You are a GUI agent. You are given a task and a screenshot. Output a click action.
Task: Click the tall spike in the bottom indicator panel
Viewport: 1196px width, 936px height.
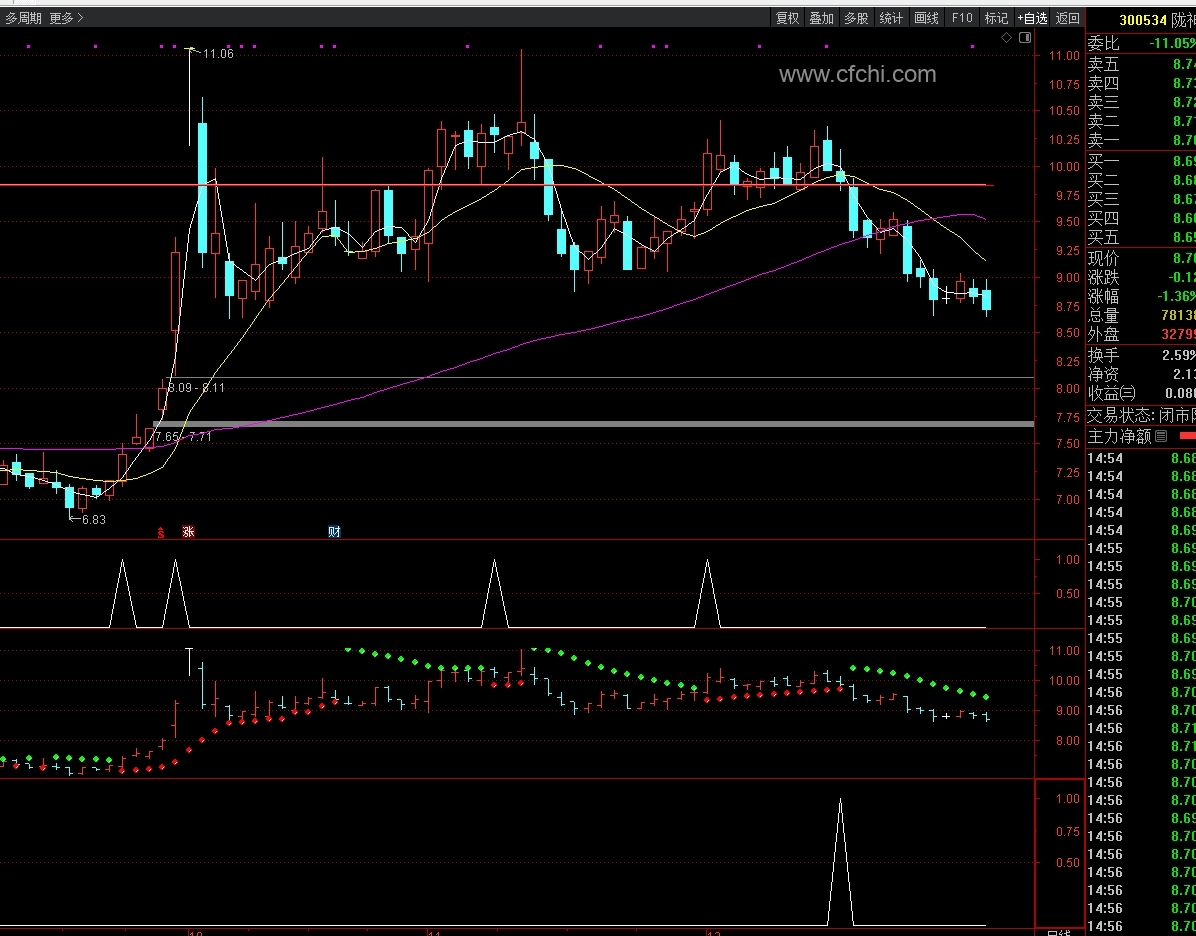coord(841,862)
